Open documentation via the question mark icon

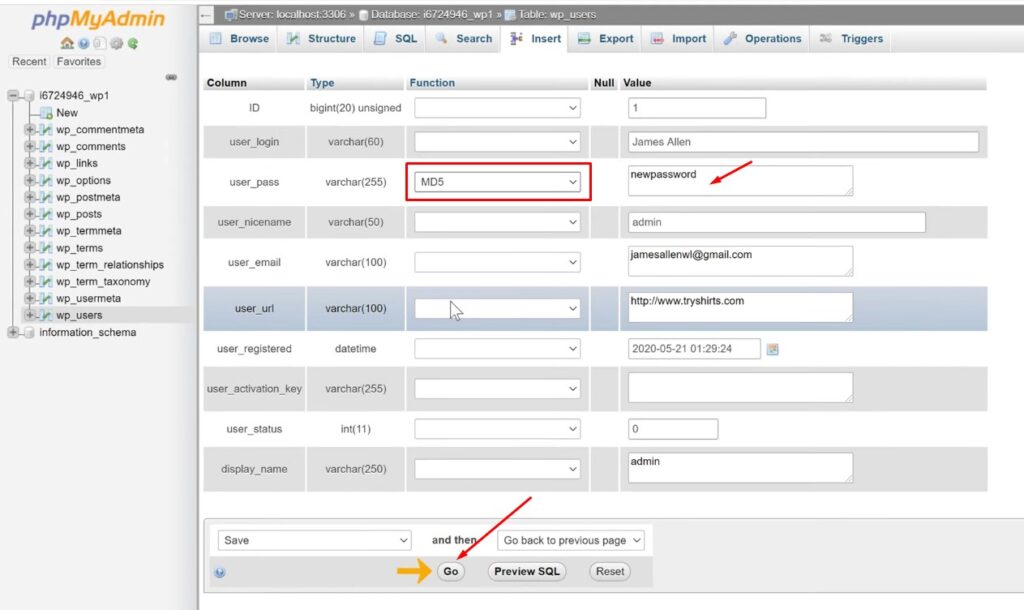pos(84,43)
